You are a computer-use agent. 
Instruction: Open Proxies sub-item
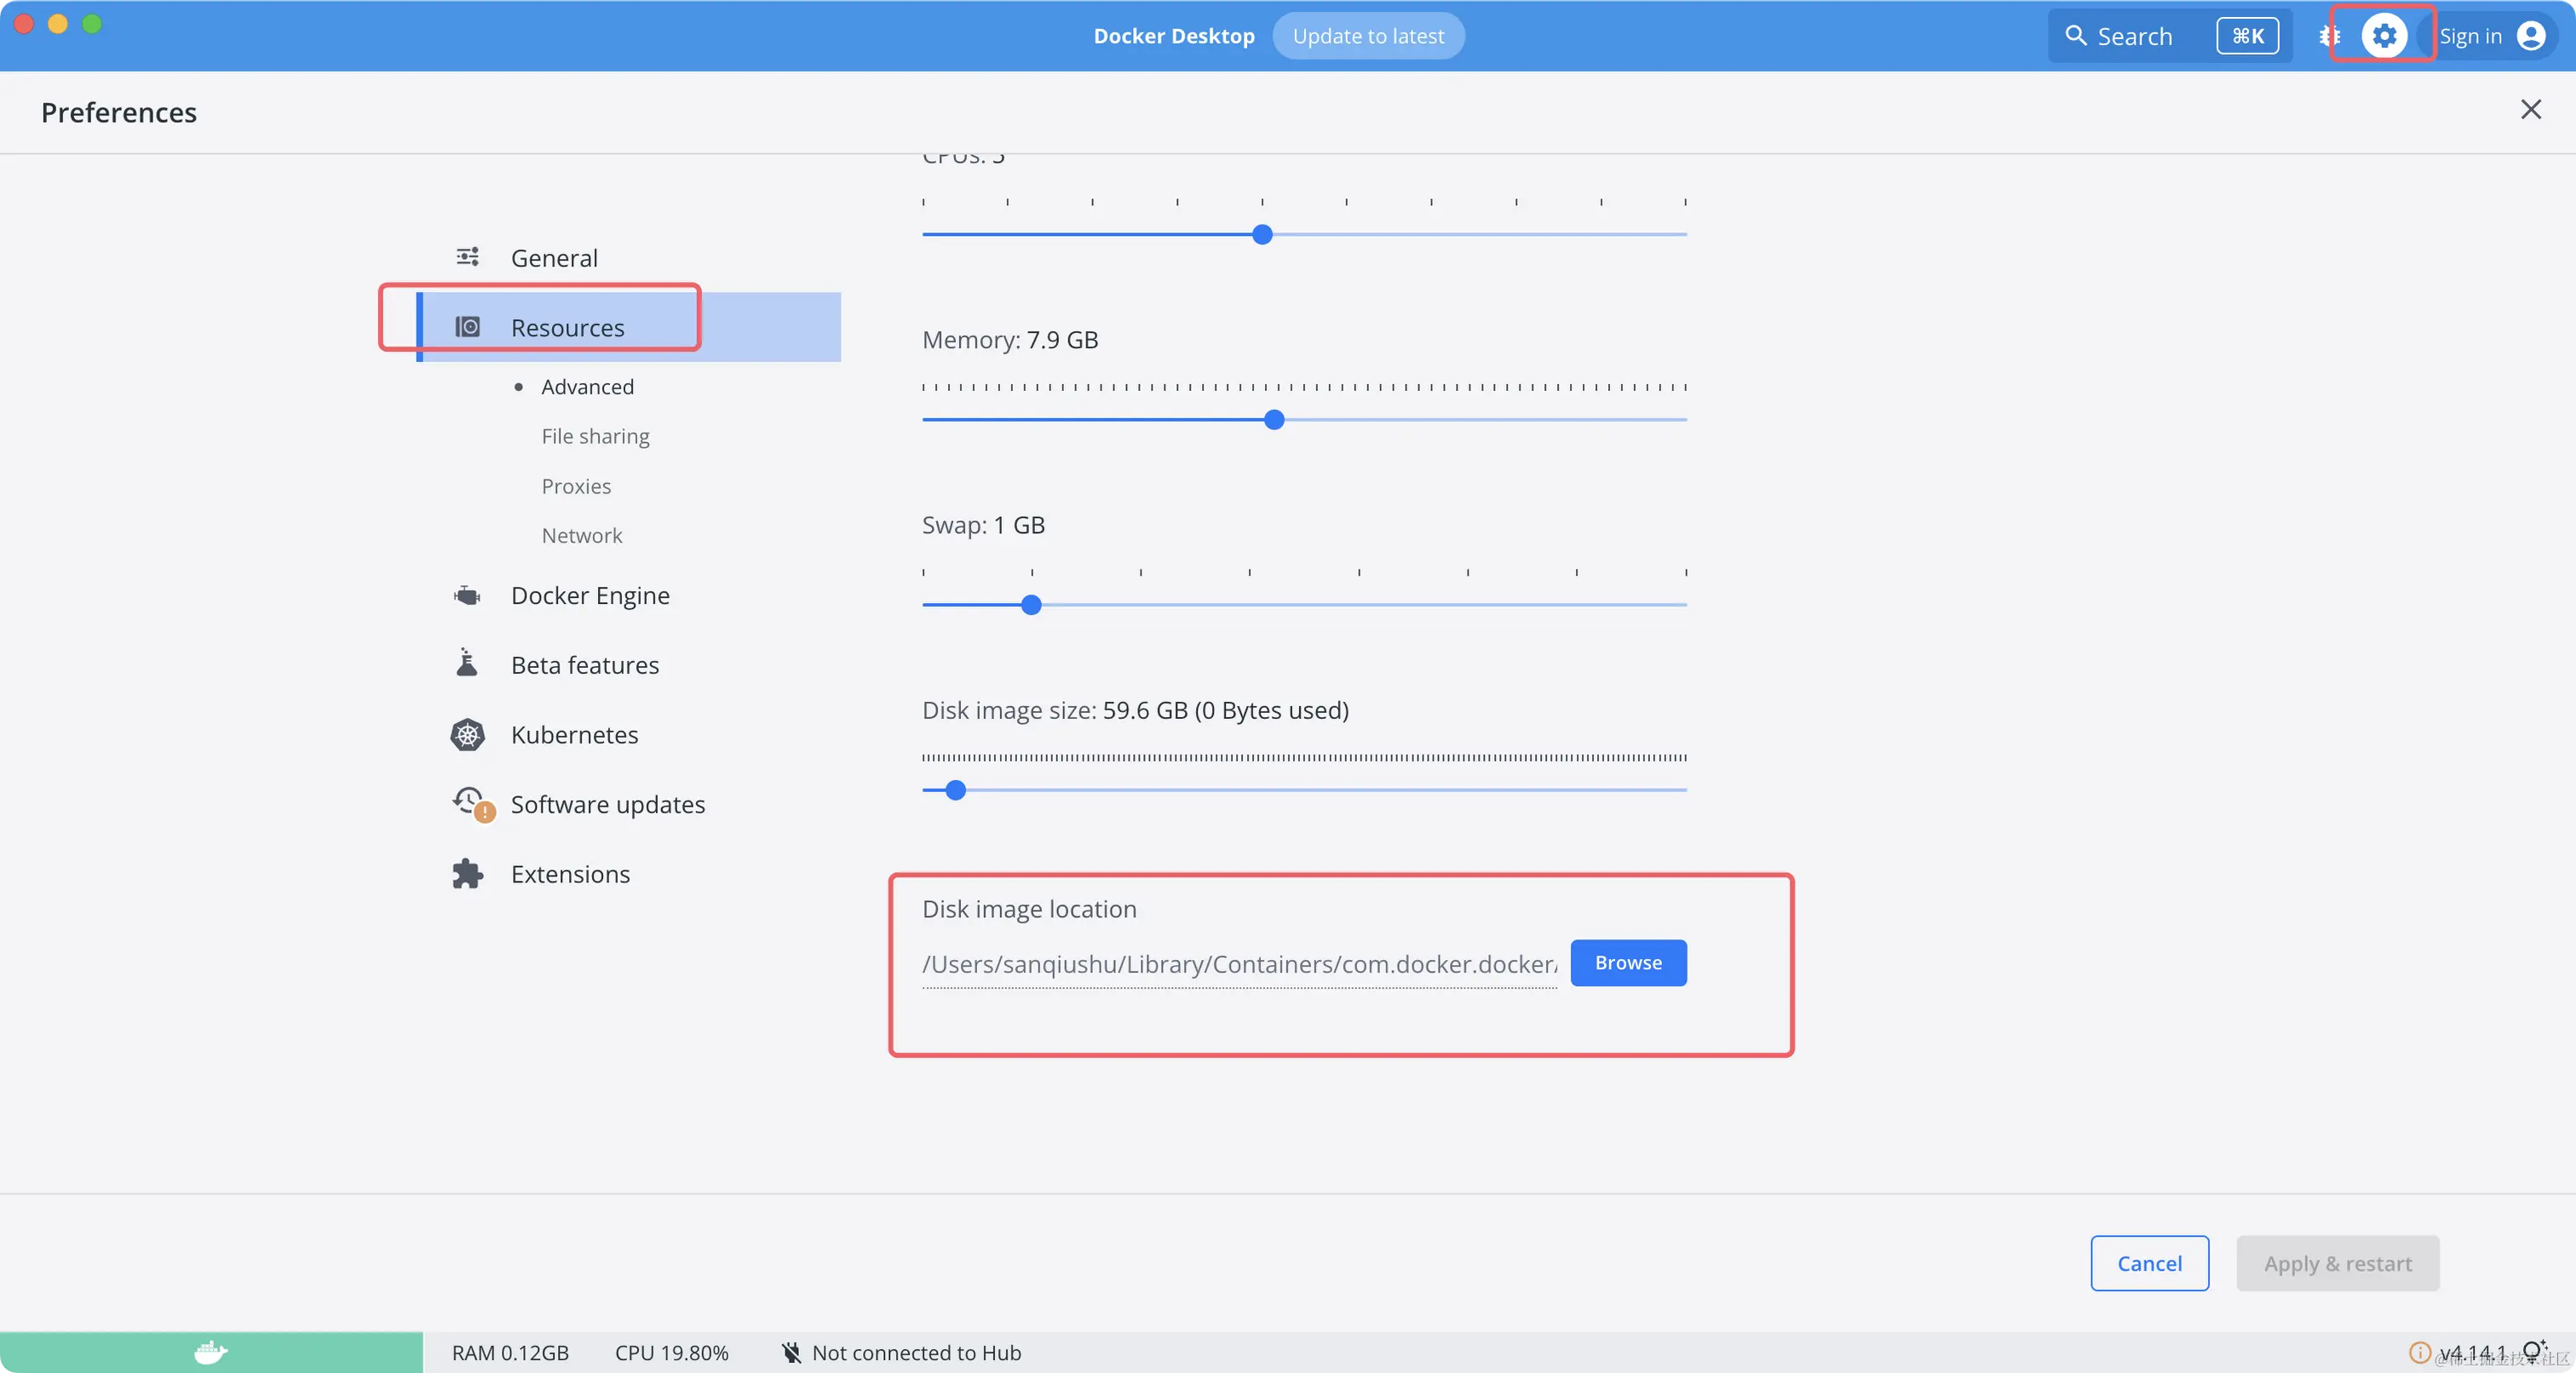pos(576,486)
